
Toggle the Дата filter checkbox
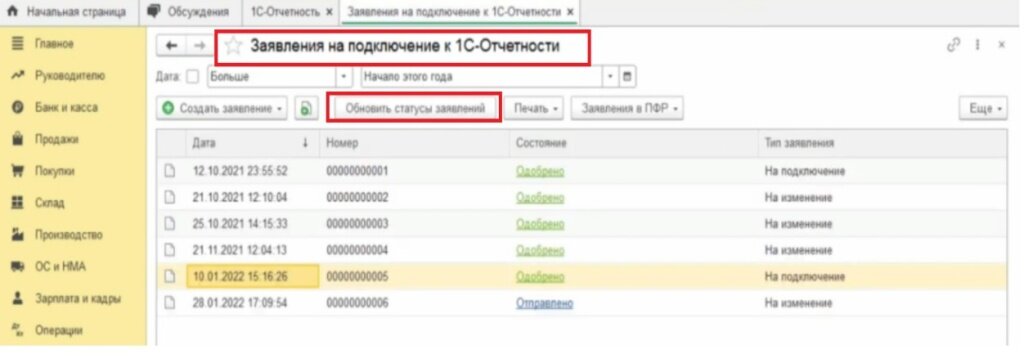pyautogui.click(x=192, y=77)
